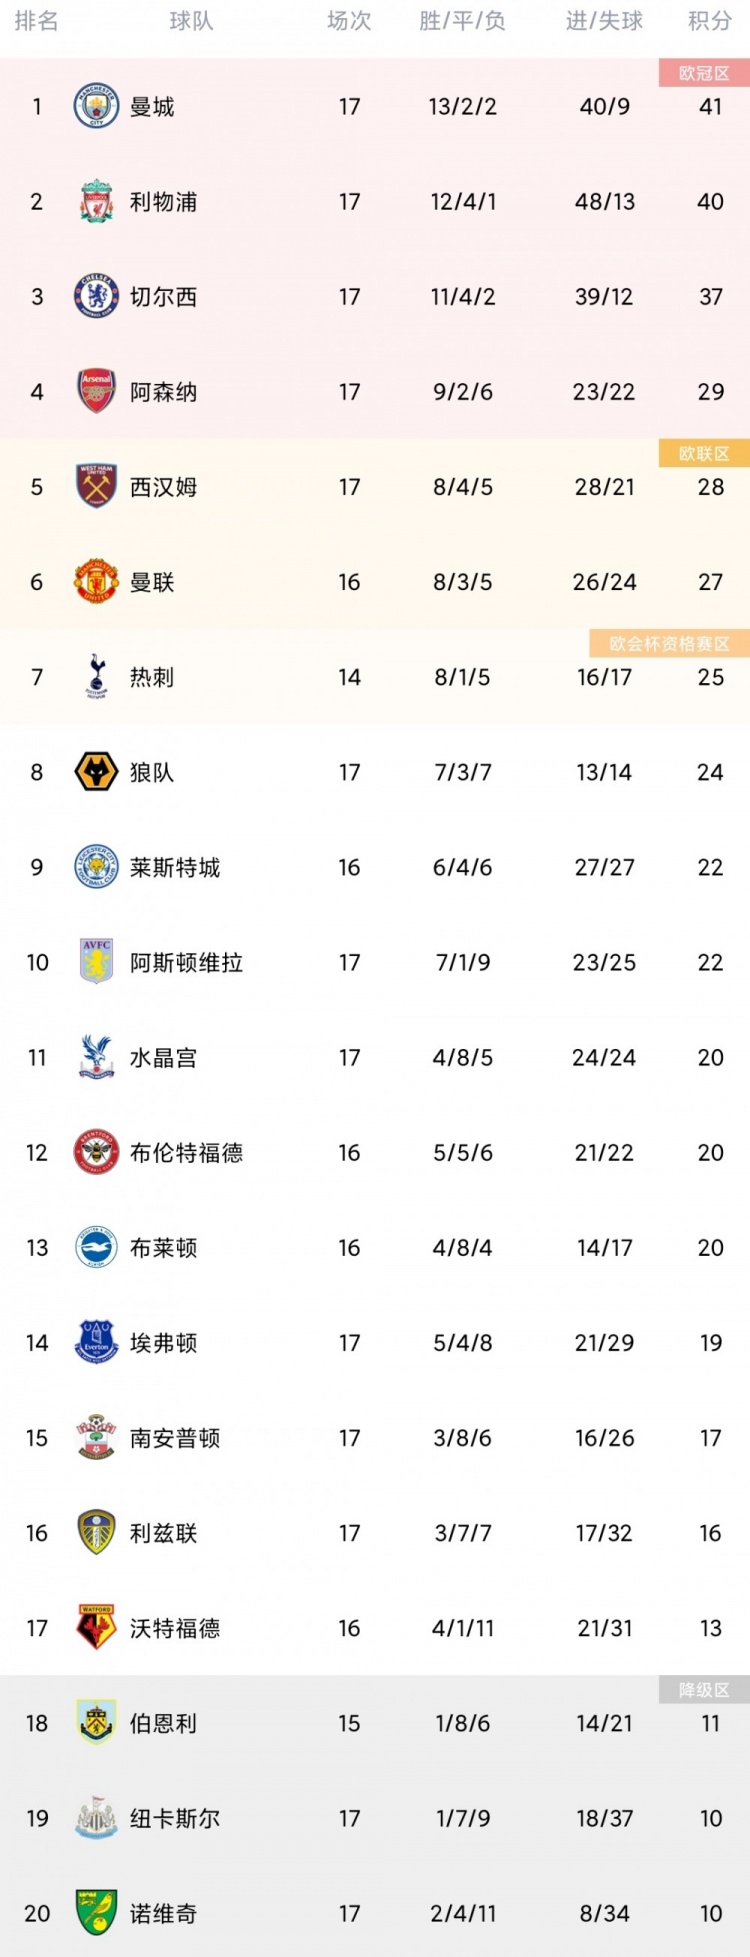Open team name 阿斯顿维拉
This screenshot has height=1957, width=750.
click(186, 962)
